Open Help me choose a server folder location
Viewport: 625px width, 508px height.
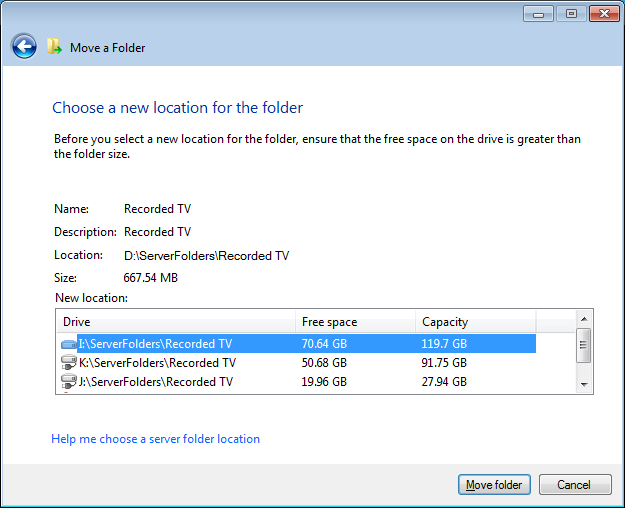155,439
